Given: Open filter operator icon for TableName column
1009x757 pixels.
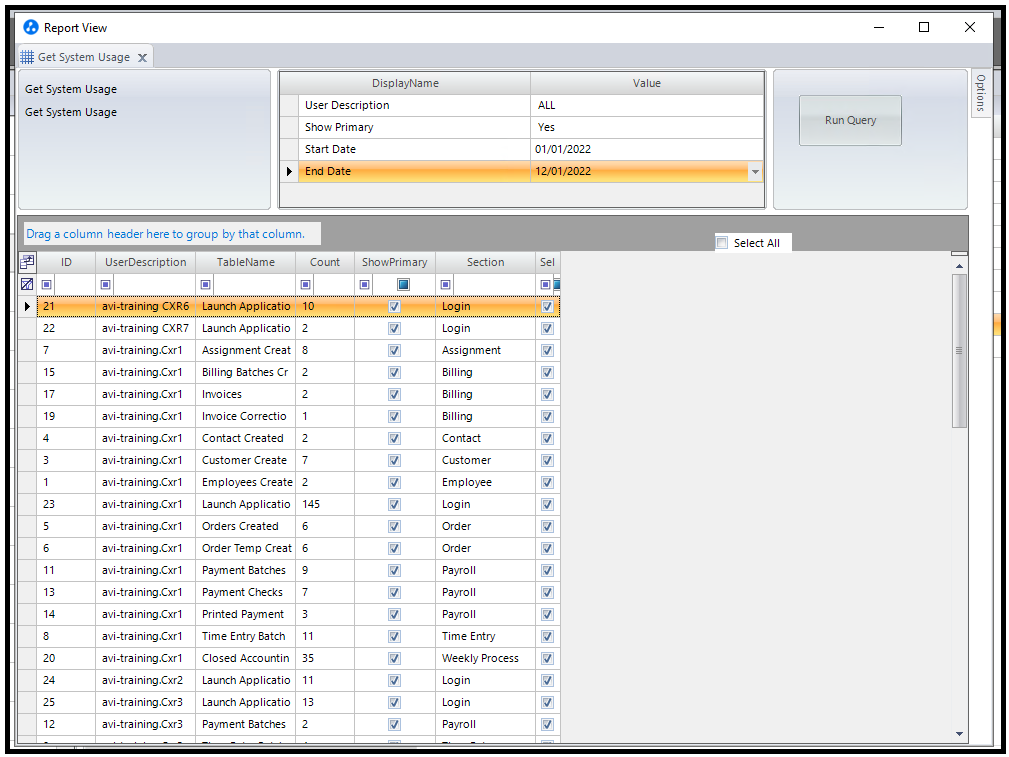Looking at the screenshot, I should click(206, 284).
